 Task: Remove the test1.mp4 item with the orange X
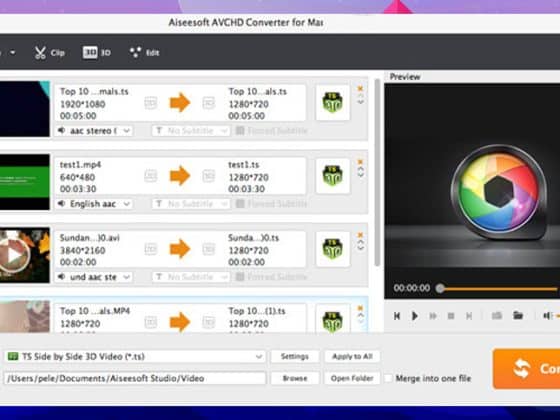(360, 162)
